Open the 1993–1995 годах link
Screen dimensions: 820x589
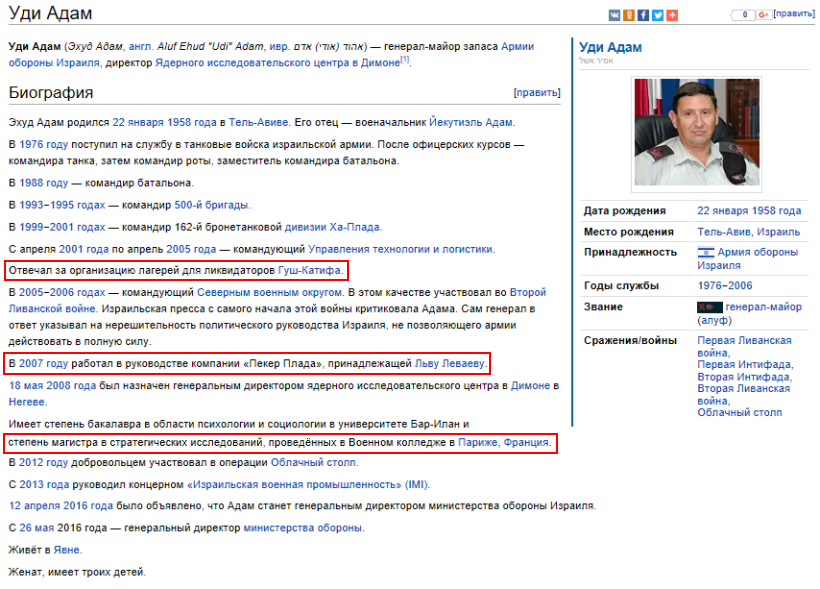coord(62,205)
